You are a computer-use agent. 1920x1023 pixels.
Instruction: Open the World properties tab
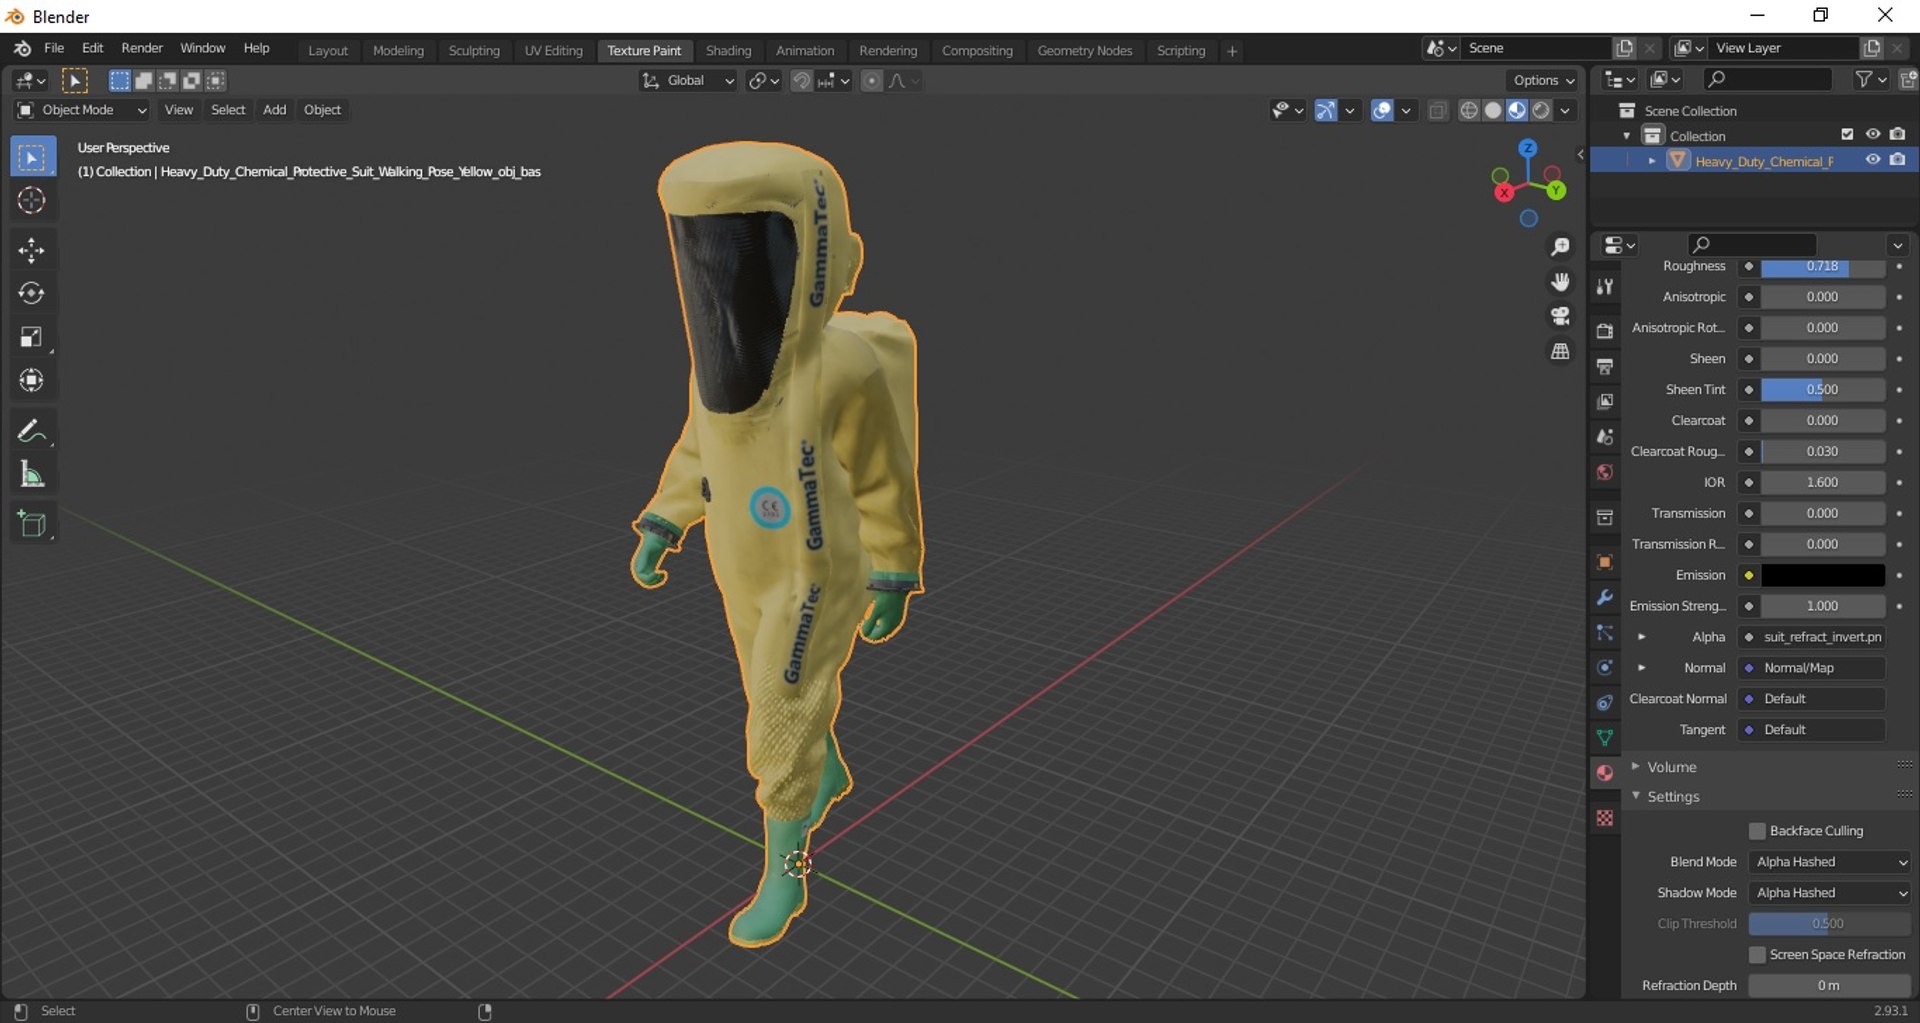(1605, 472)
